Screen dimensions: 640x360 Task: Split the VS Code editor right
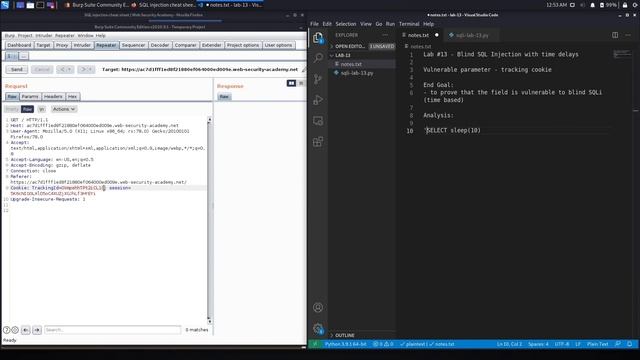click(x=615, y=35)
